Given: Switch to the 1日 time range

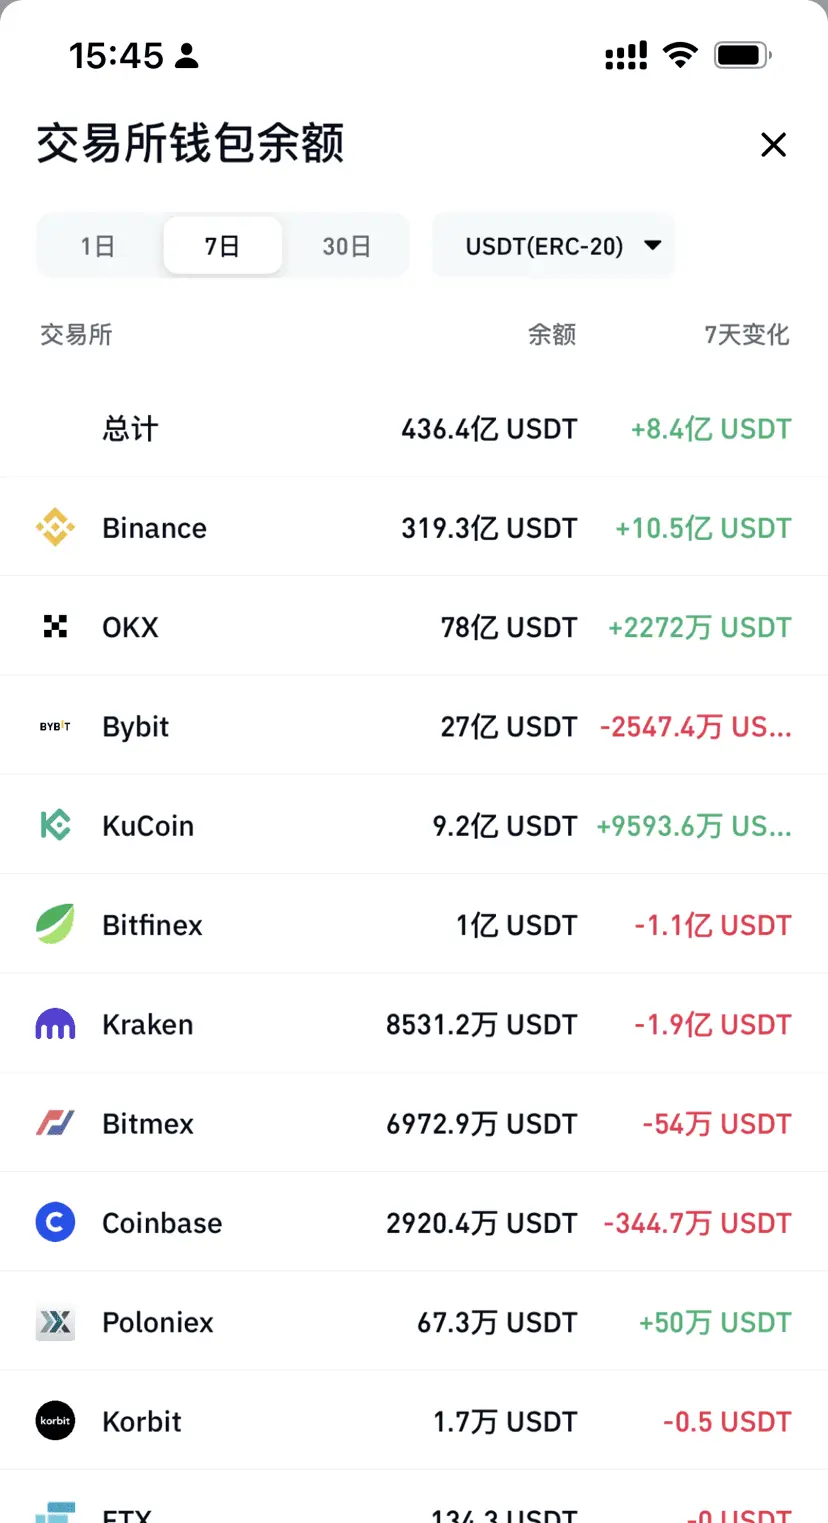Looking at the screenshot, I should [98, 246].
